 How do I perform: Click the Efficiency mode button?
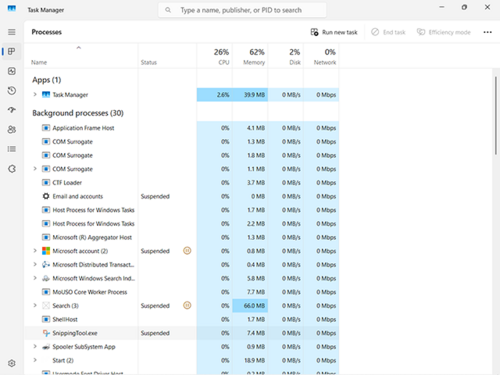pos(444,32)
